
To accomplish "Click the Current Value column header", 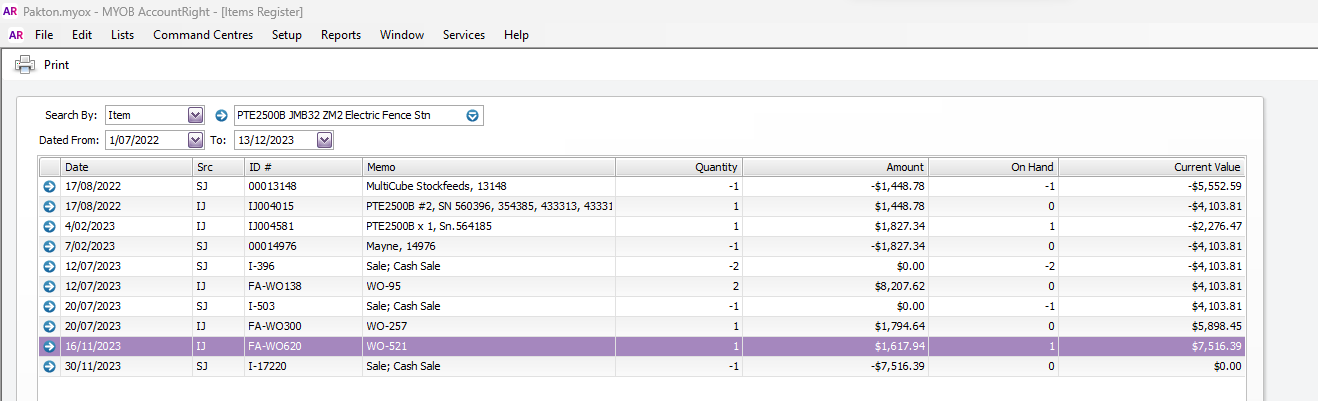I will pos(1152,167).
